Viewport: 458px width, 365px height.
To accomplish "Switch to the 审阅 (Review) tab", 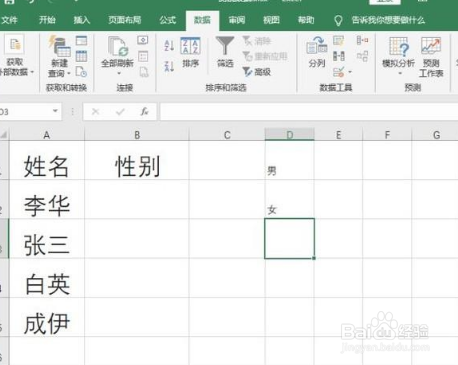I will click(237, 20).
